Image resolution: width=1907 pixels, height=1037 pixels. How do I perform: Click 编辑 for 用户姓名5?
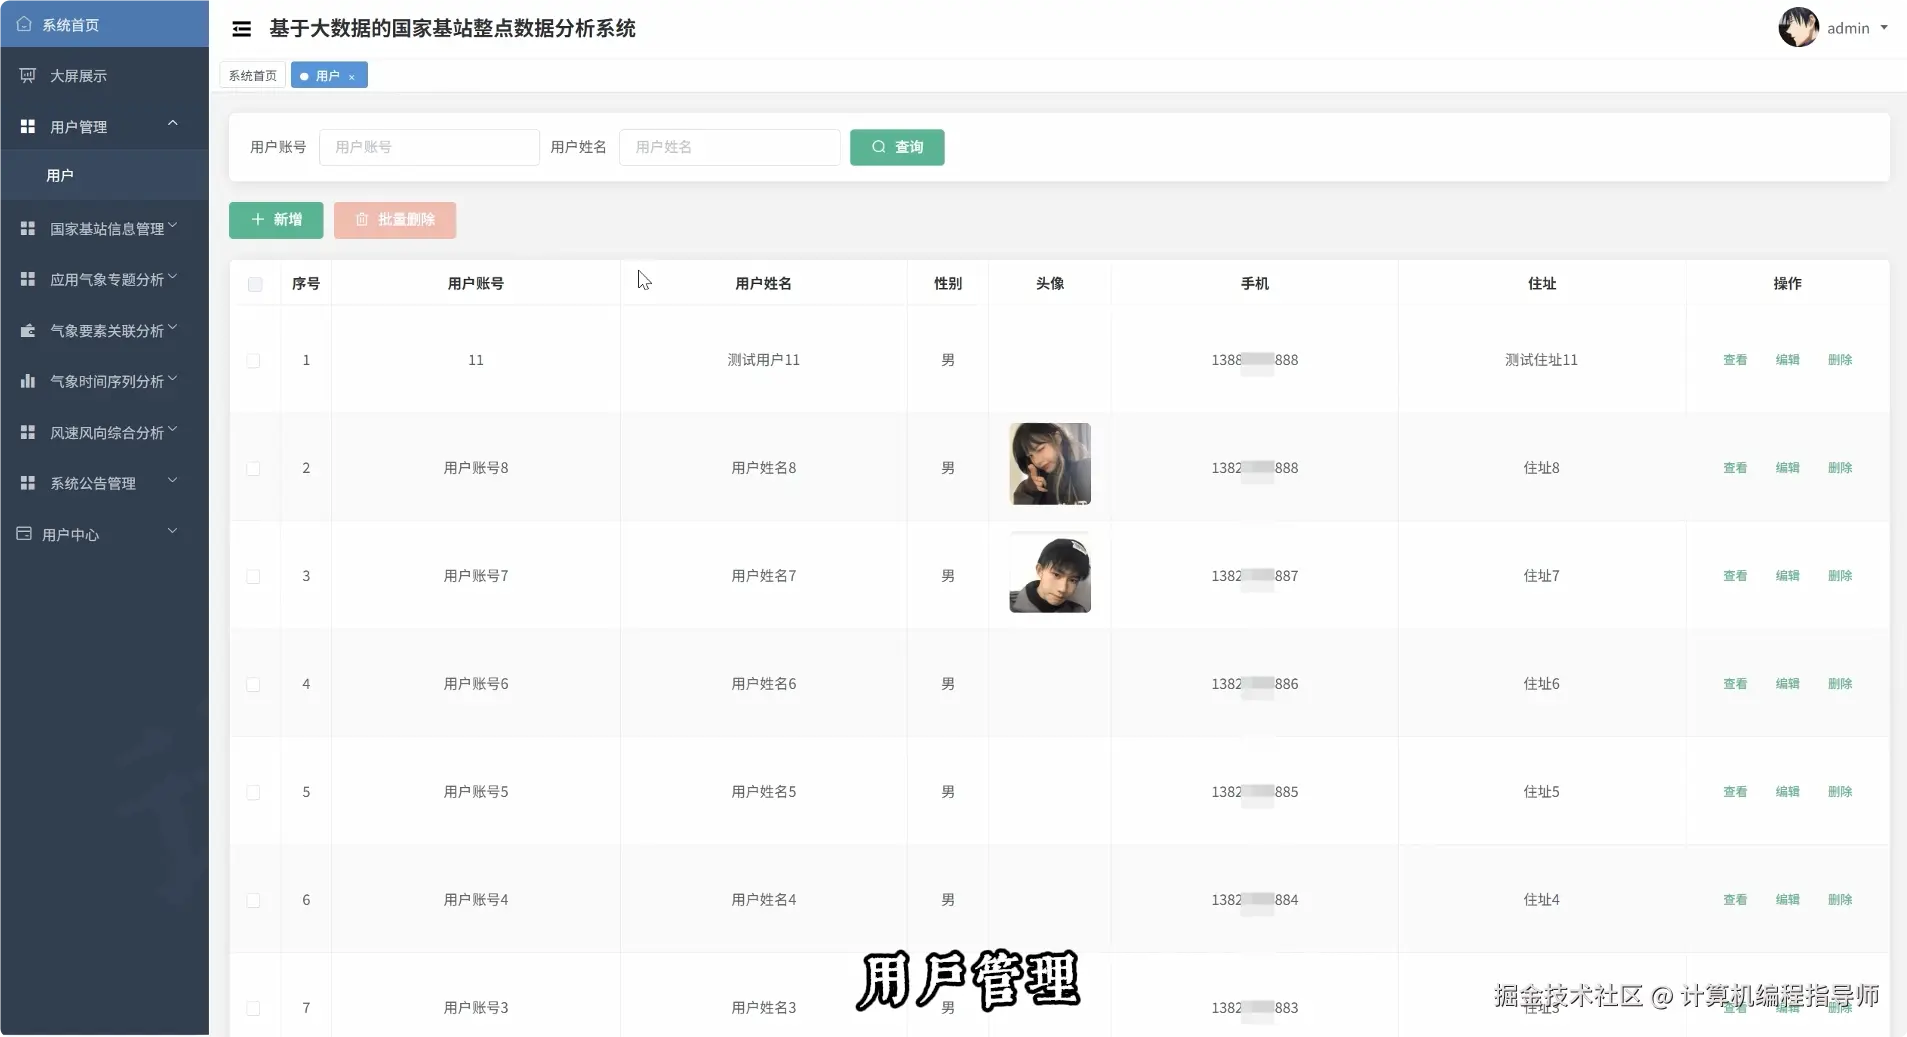coord(1787,792)
